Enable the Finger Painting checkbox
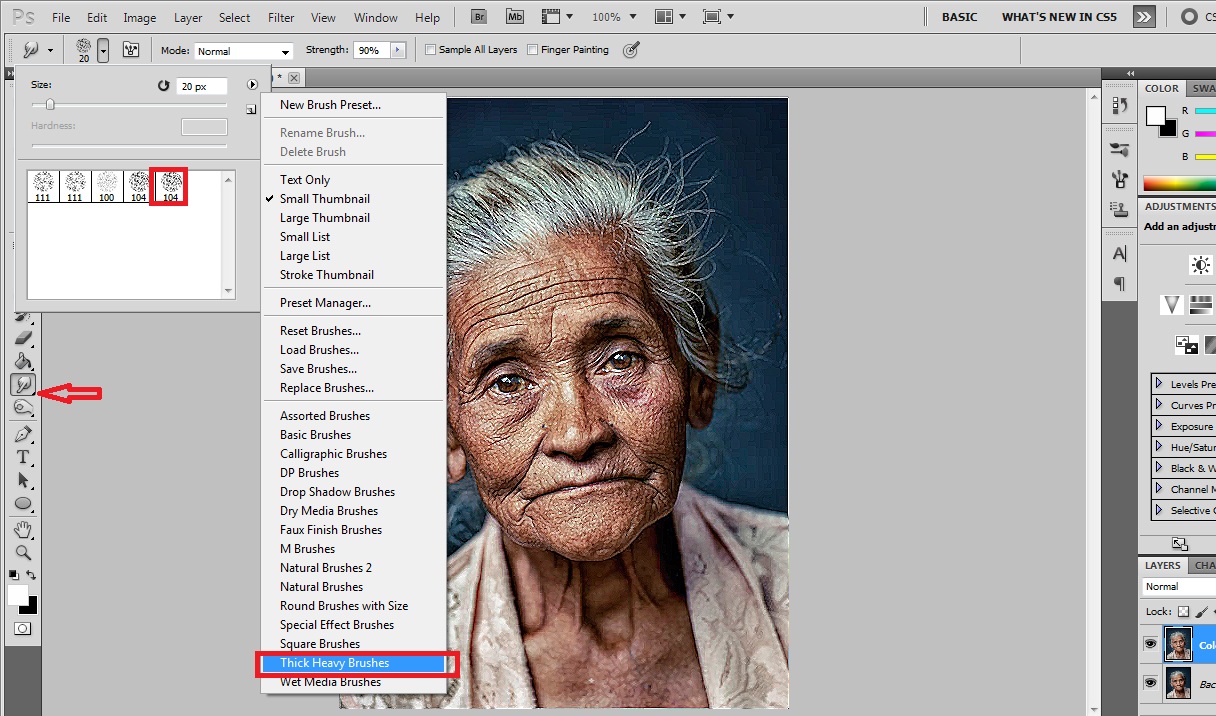Viewport: 1216px width, 716px height. pos(533,50)
